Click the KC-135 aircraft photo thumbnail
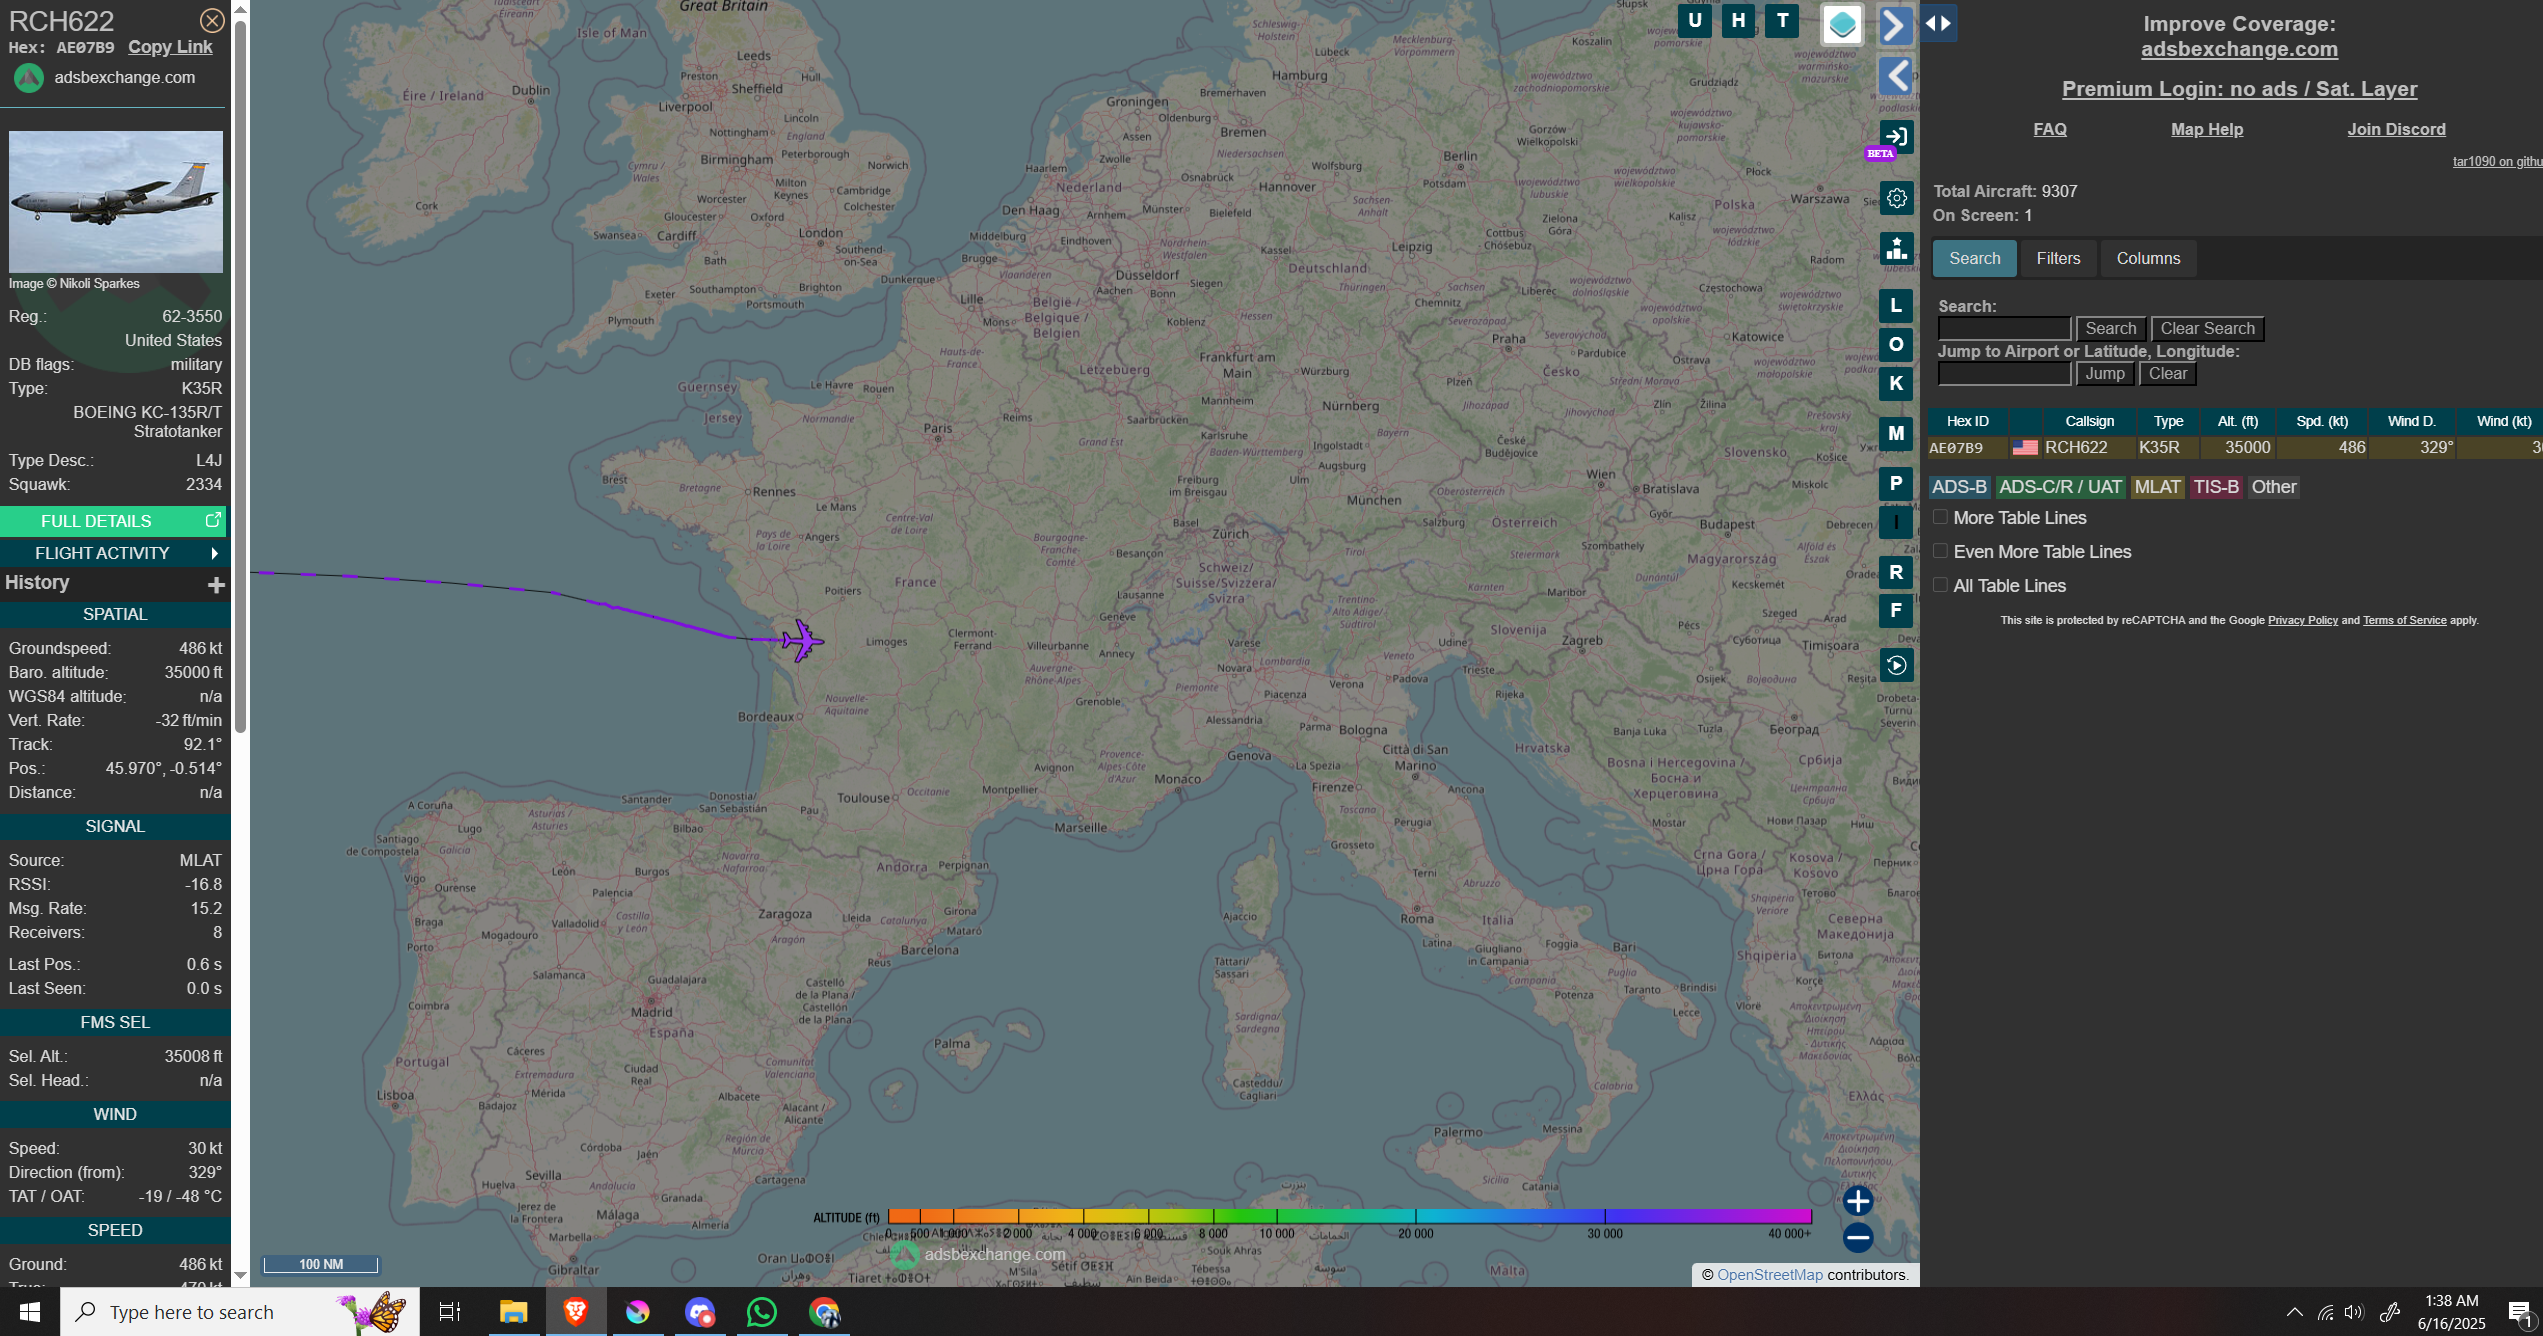The height and width of the screenshot is (1336, 2543). (x=116, y=201)
